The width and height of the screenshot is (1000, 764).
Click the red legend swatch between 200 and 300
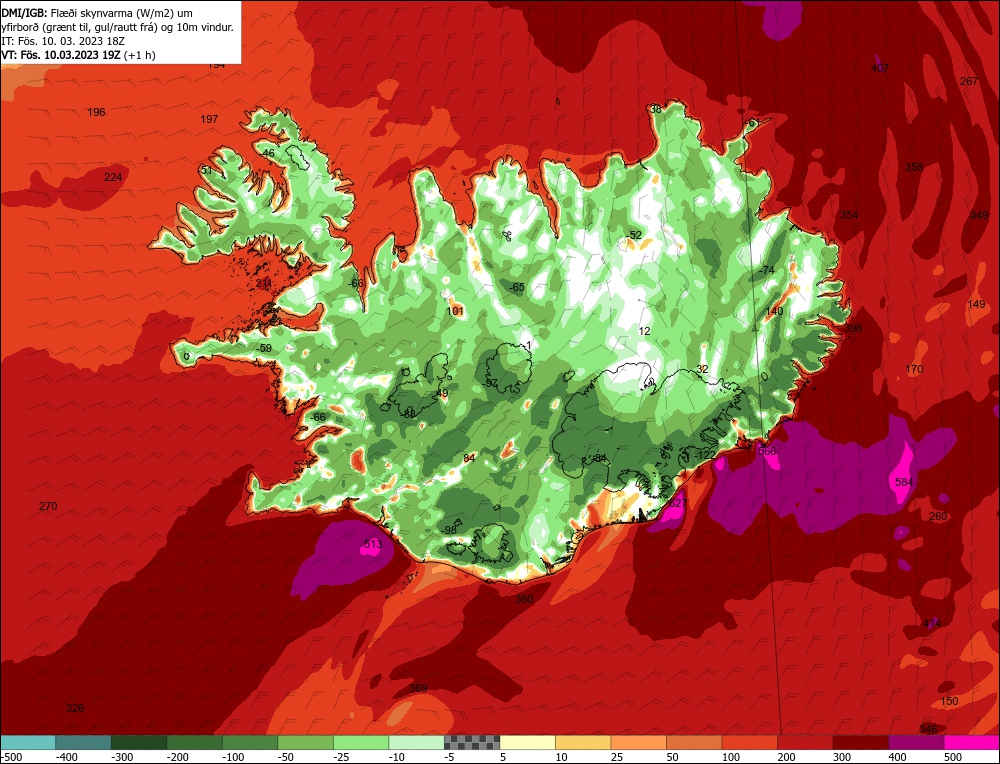(x=805, y=742)
